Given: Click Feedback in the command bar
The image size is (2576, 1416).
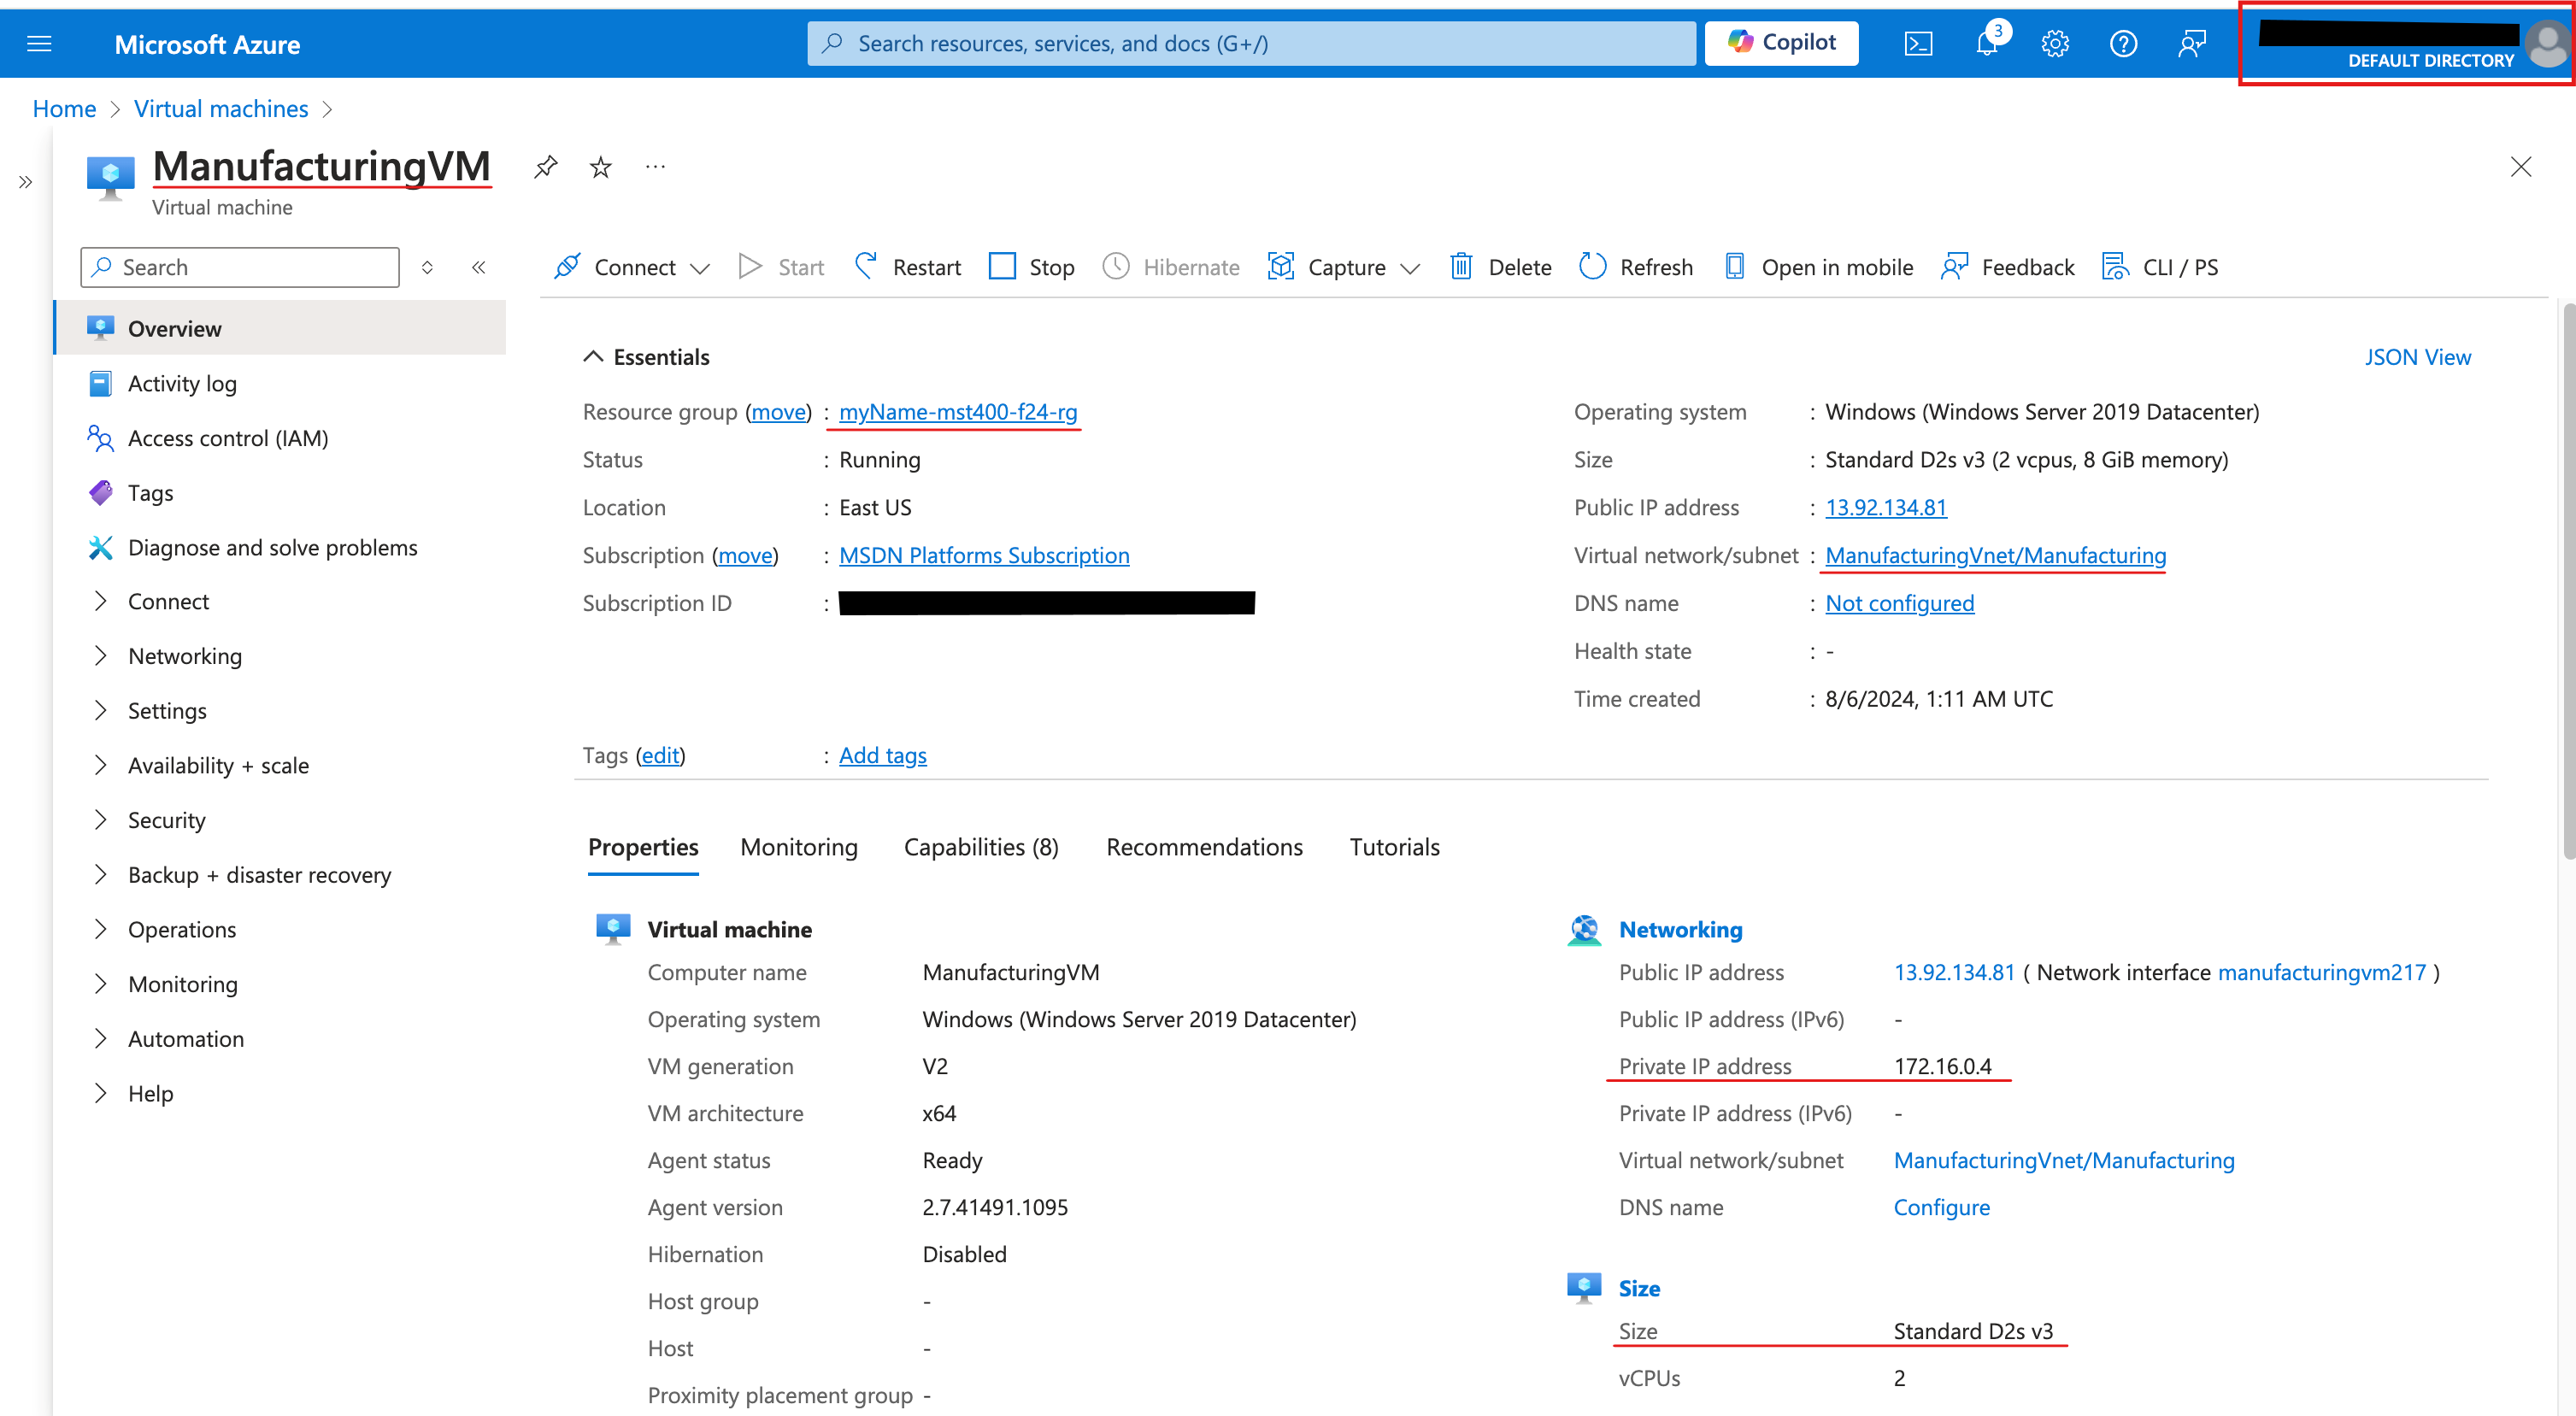Looking at the screenshot, I should tap(2007, 267).
